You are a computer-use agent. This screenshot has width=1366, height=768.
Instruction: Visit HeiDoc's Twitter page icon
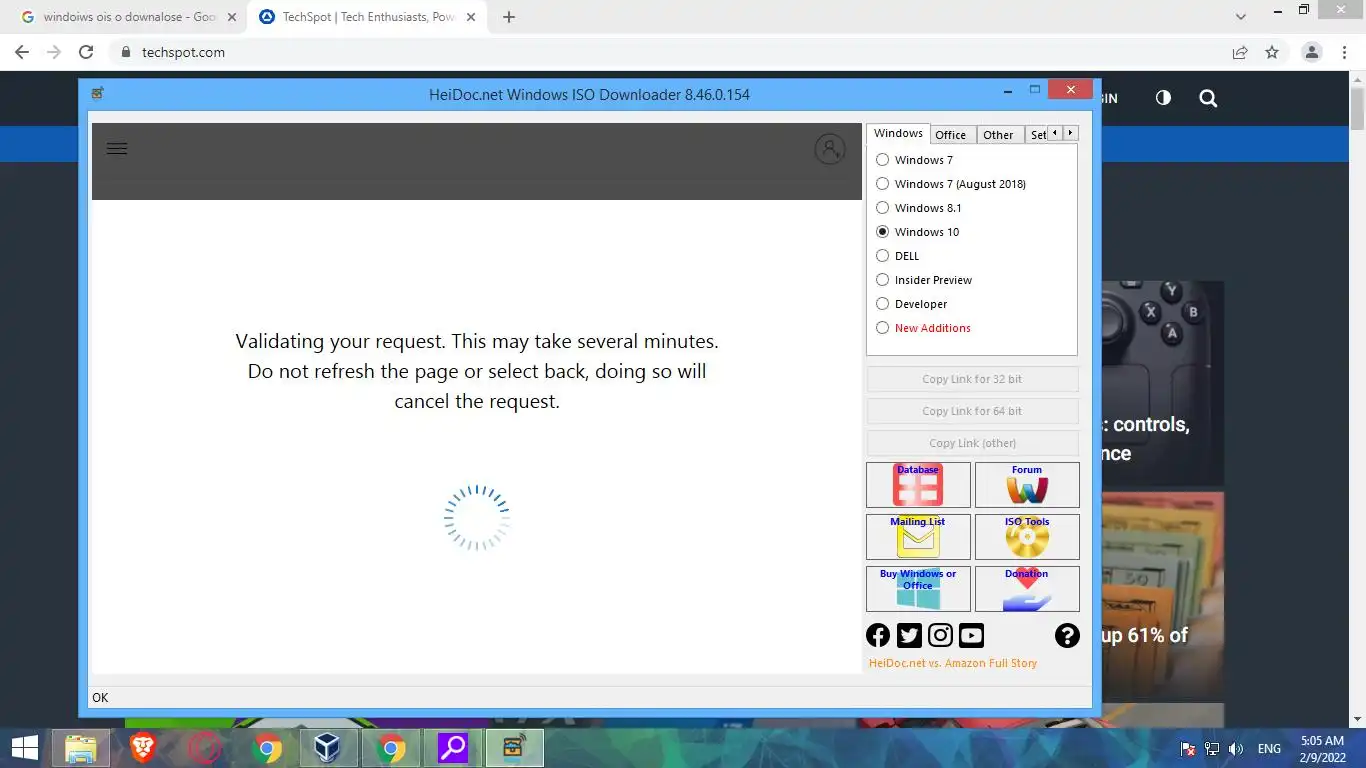click(x=909, y=635)
